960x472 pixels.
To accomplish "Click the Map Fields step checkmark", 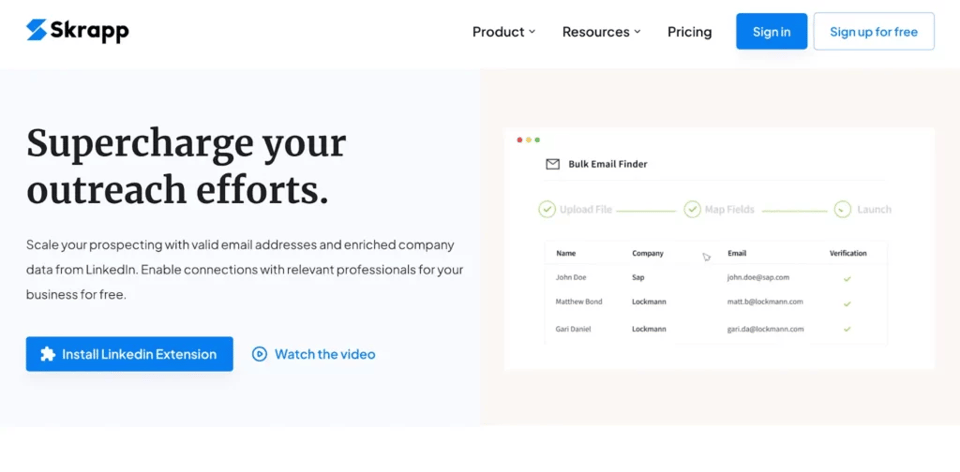I will 692,209.
